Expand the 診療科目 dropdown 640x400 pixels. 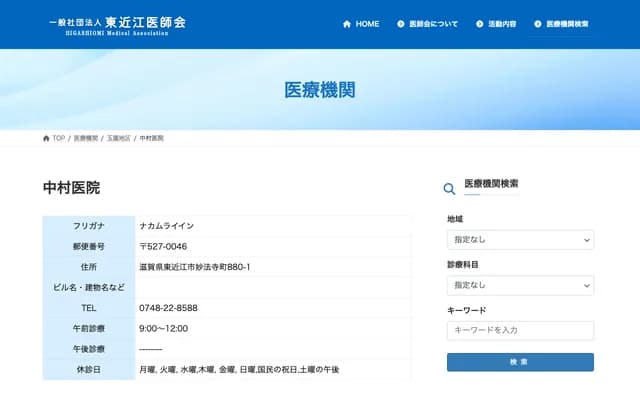(x=519, y=285)
